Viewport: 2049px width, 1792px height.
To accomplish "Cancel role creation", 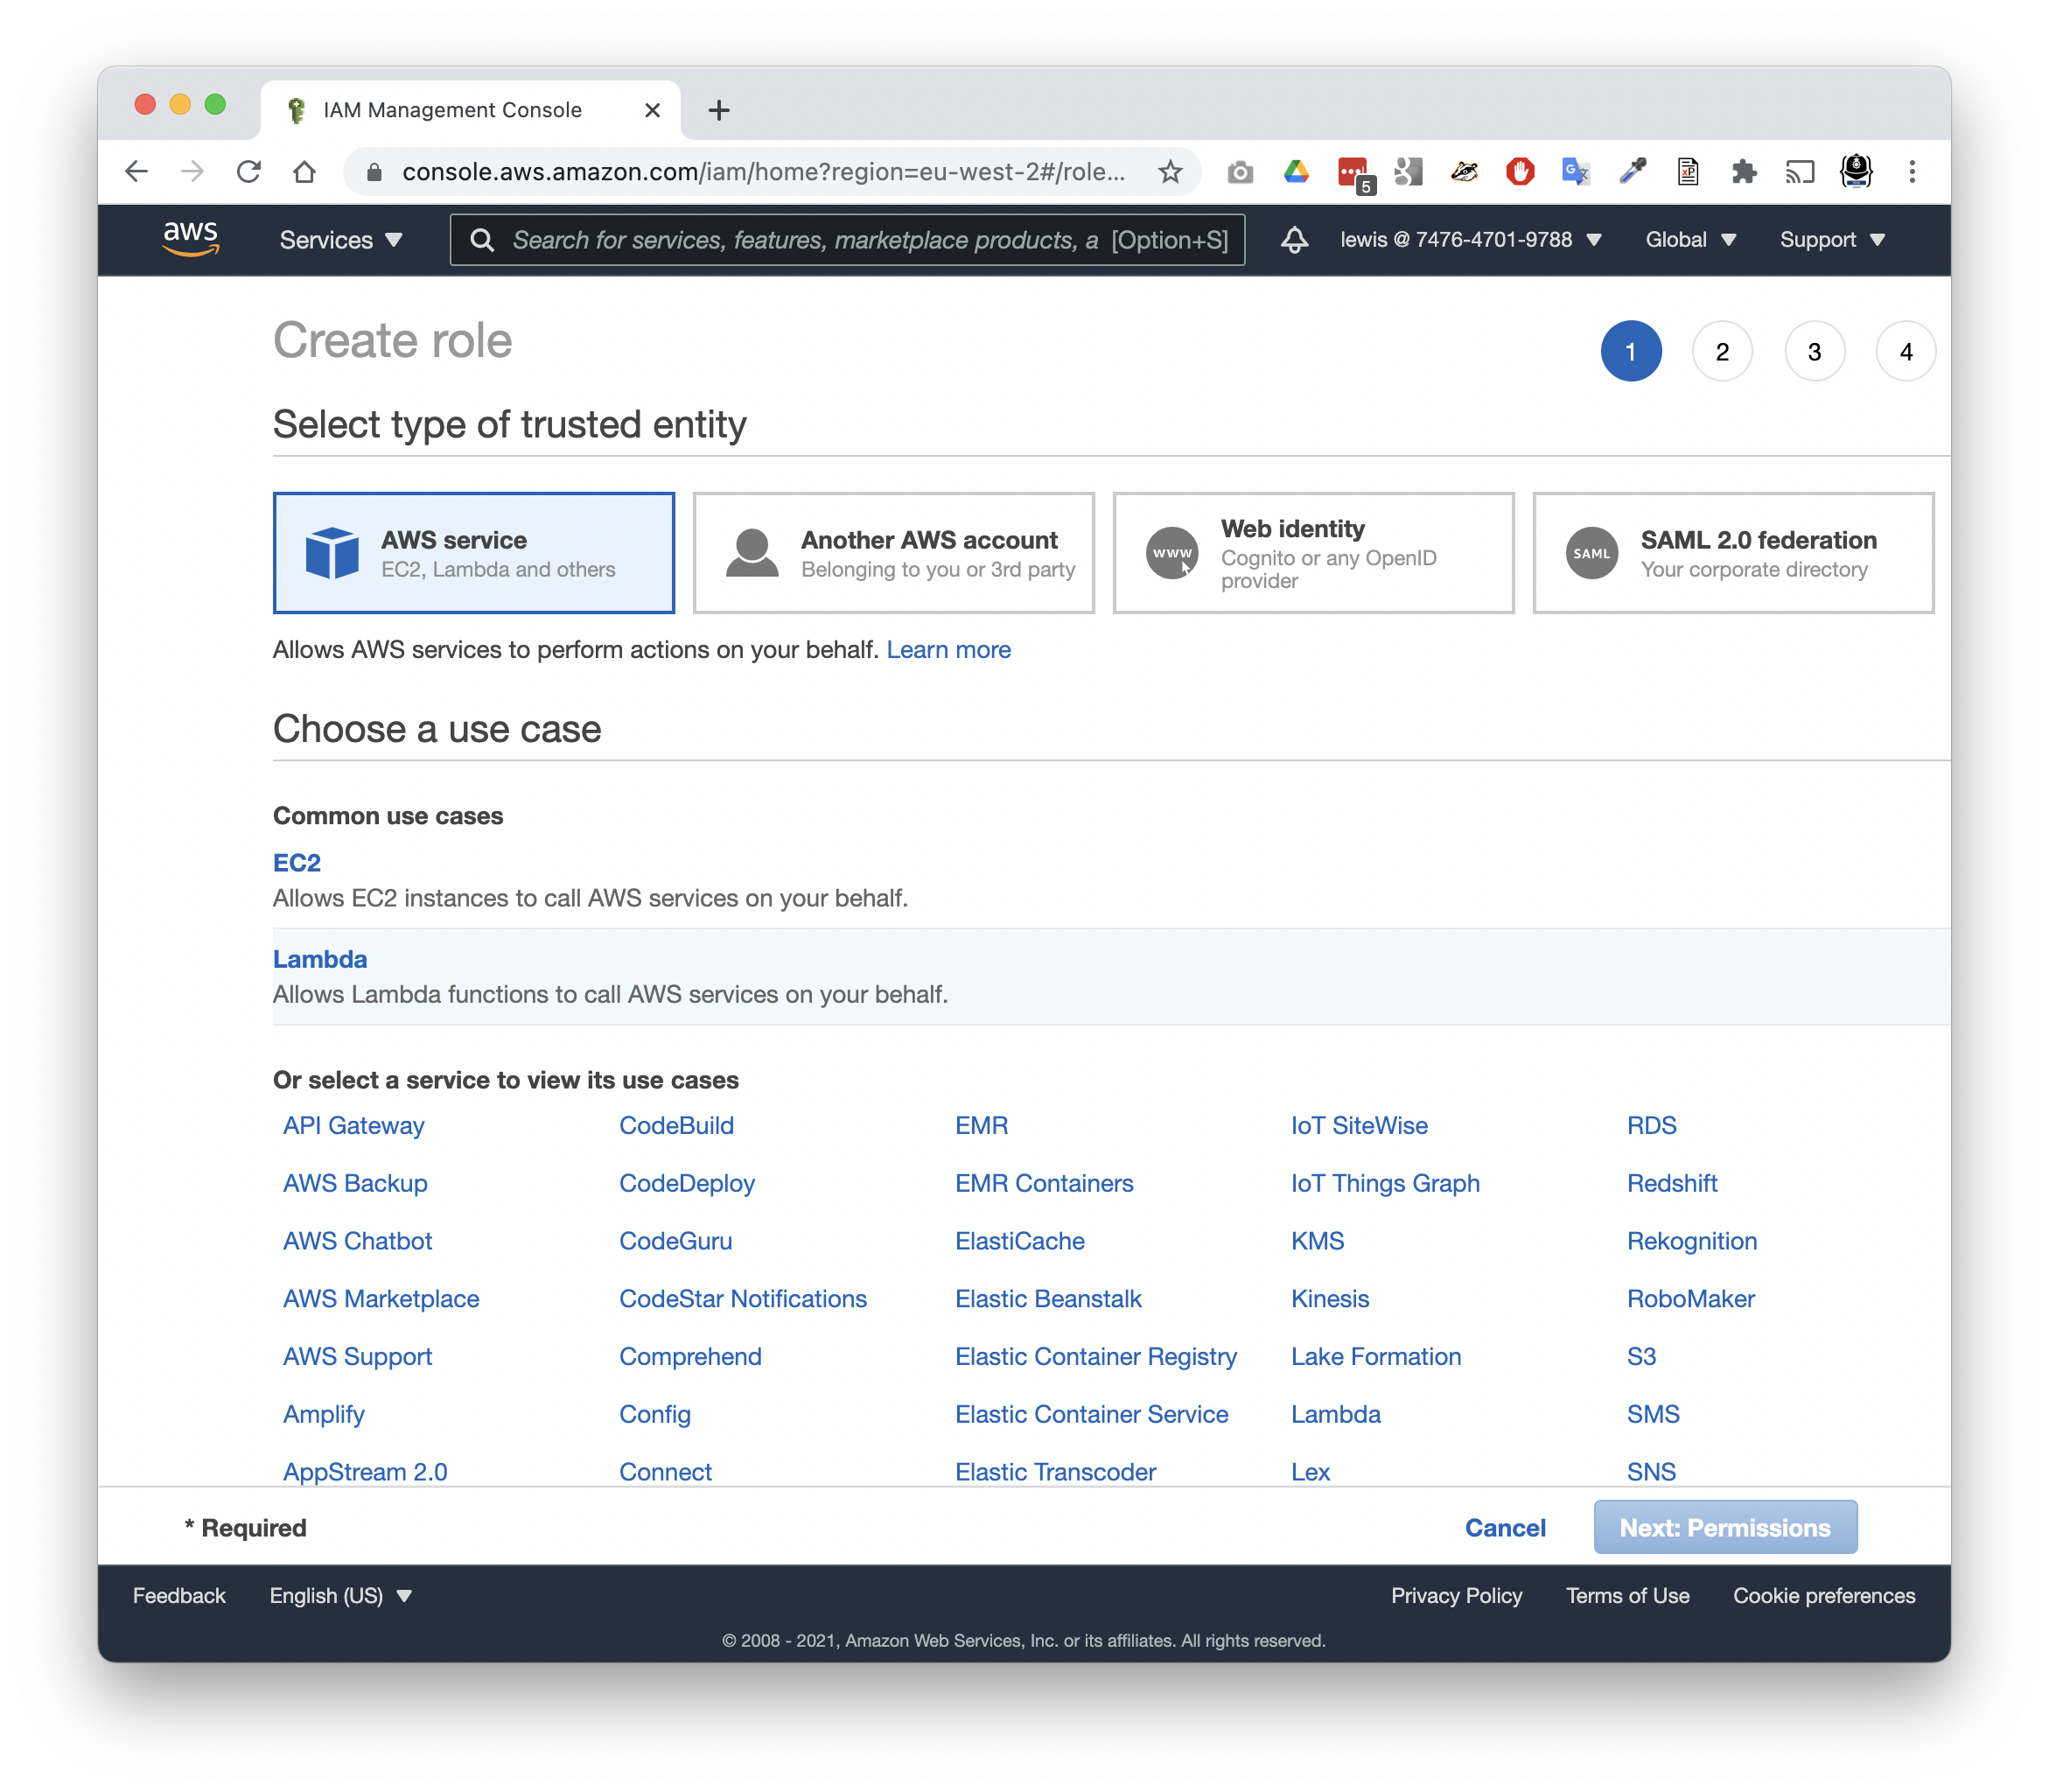I will [1505, 1528].
